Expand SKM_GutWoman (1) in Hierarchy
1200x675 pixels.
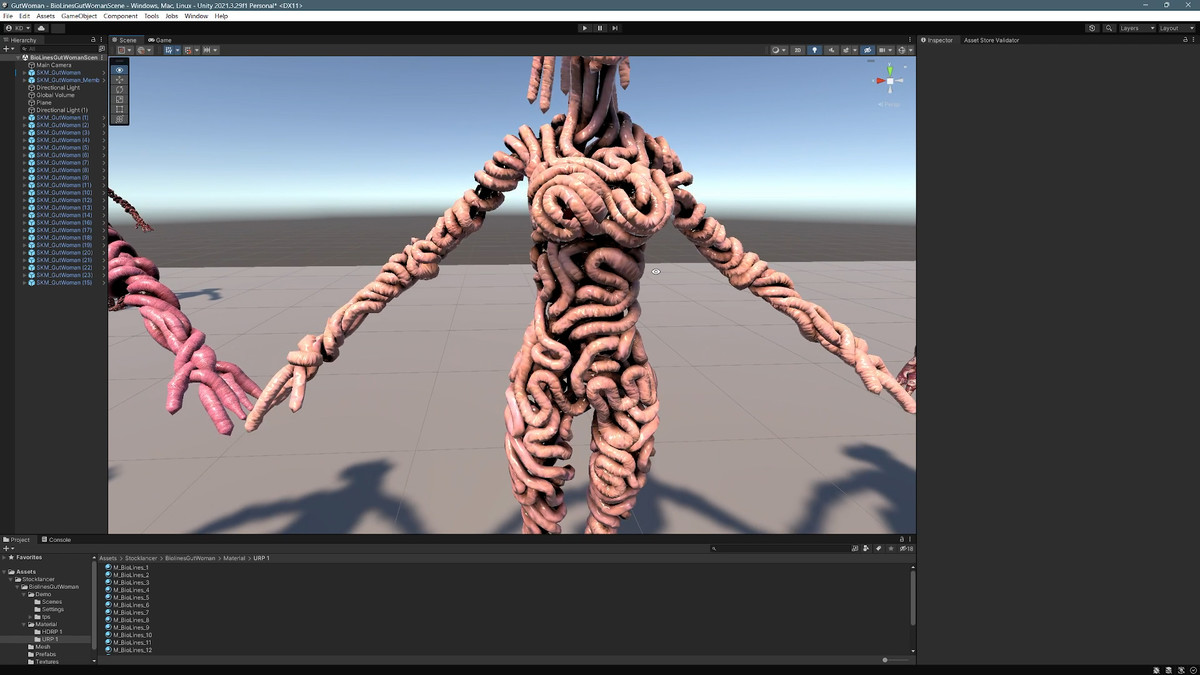25,118
